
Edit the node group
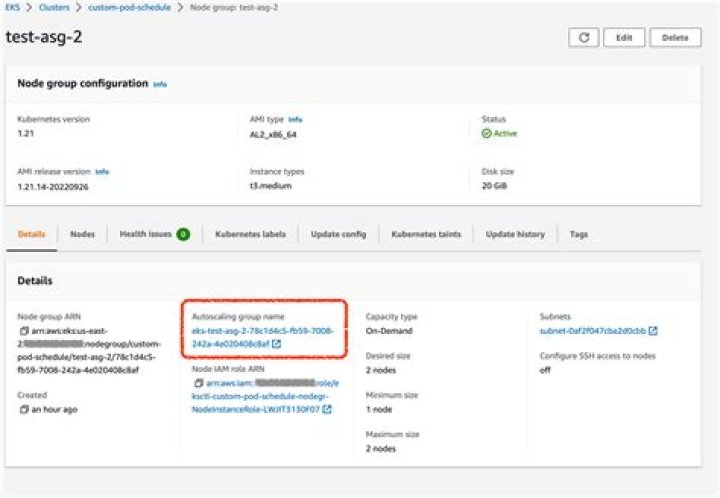(x=624, y=38)
